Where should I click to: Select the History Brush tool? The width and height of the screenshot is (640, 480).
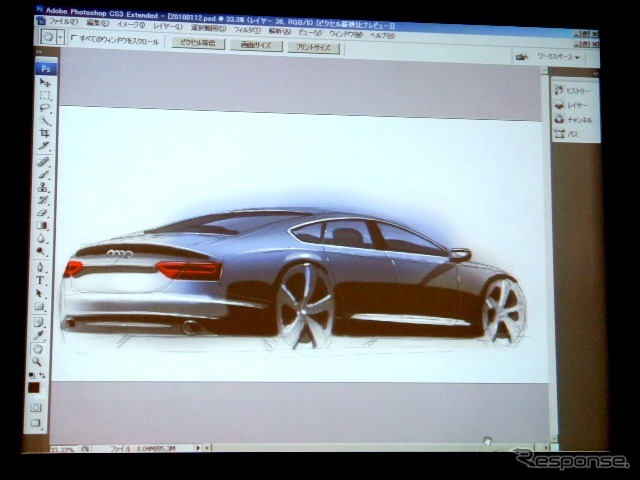tap(42, 200)
